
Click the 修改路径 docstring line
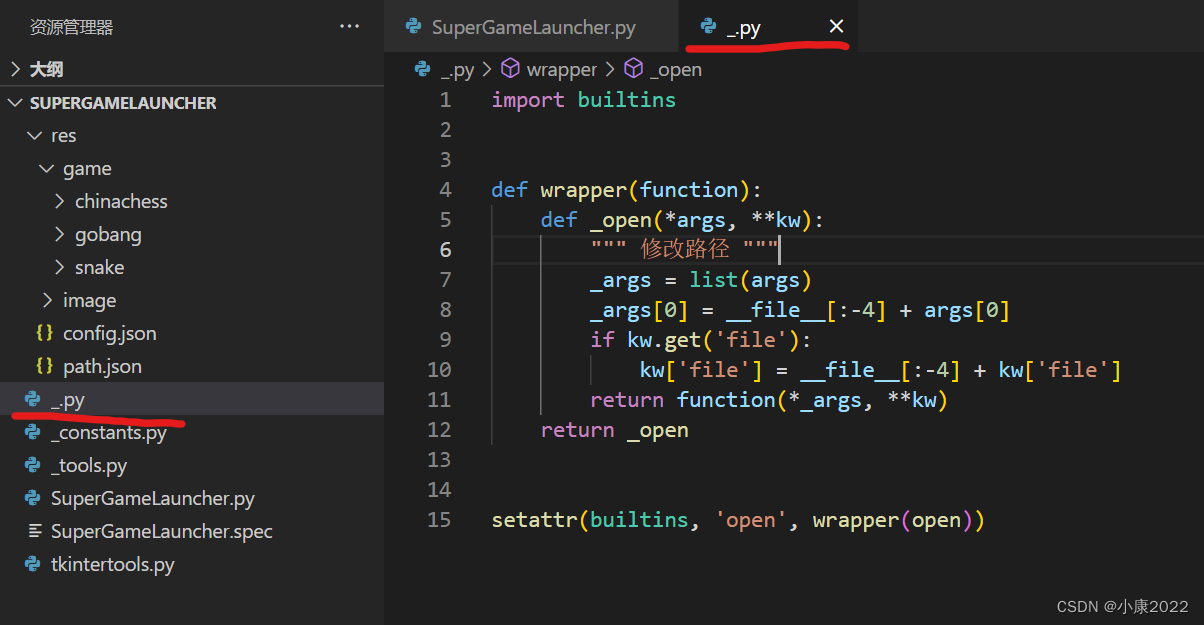click(684, 250)
